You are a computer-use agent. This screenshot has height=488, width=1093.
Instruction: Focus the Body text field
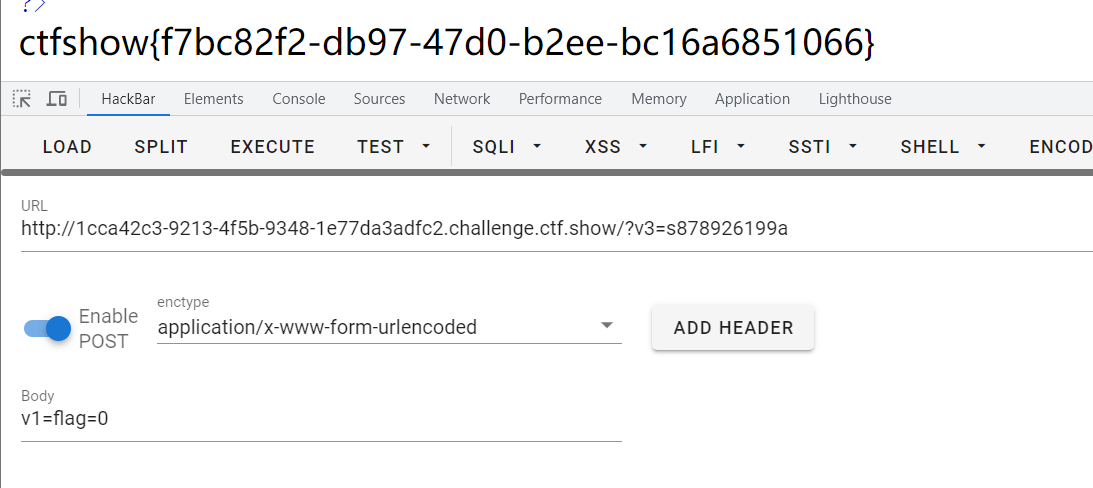[320, 419]
